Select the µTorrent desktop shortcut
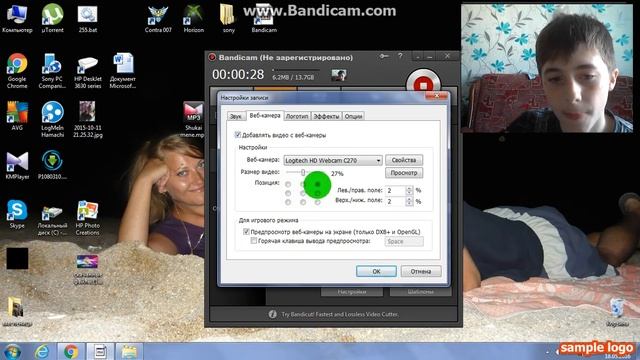640x360 pixels. 52,18
